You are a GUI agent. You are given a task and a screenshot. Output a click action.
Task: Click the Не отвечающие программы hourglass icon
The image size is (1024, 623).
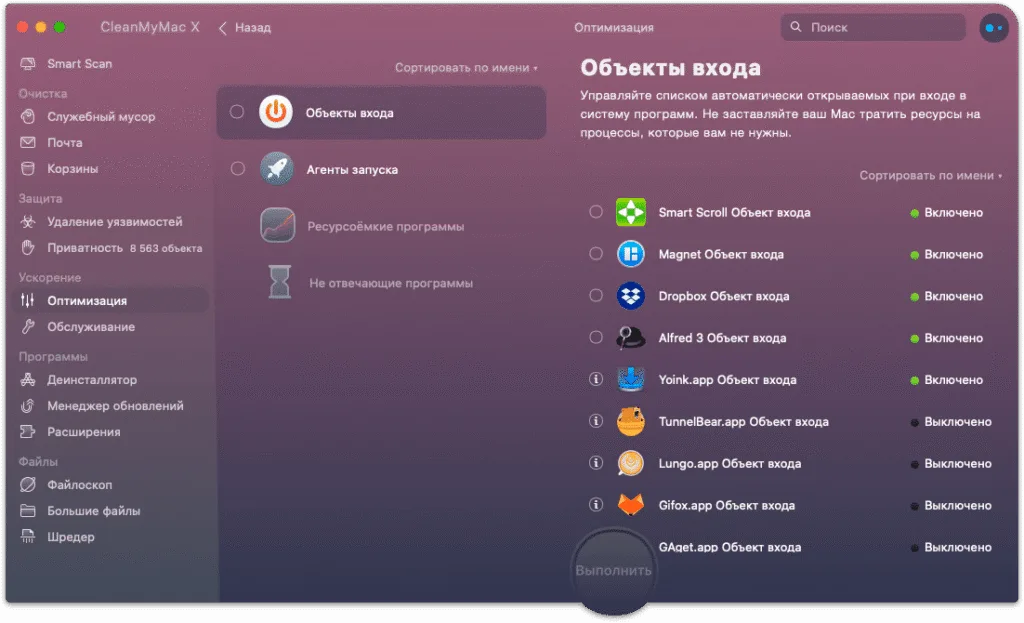pos(280,282)
